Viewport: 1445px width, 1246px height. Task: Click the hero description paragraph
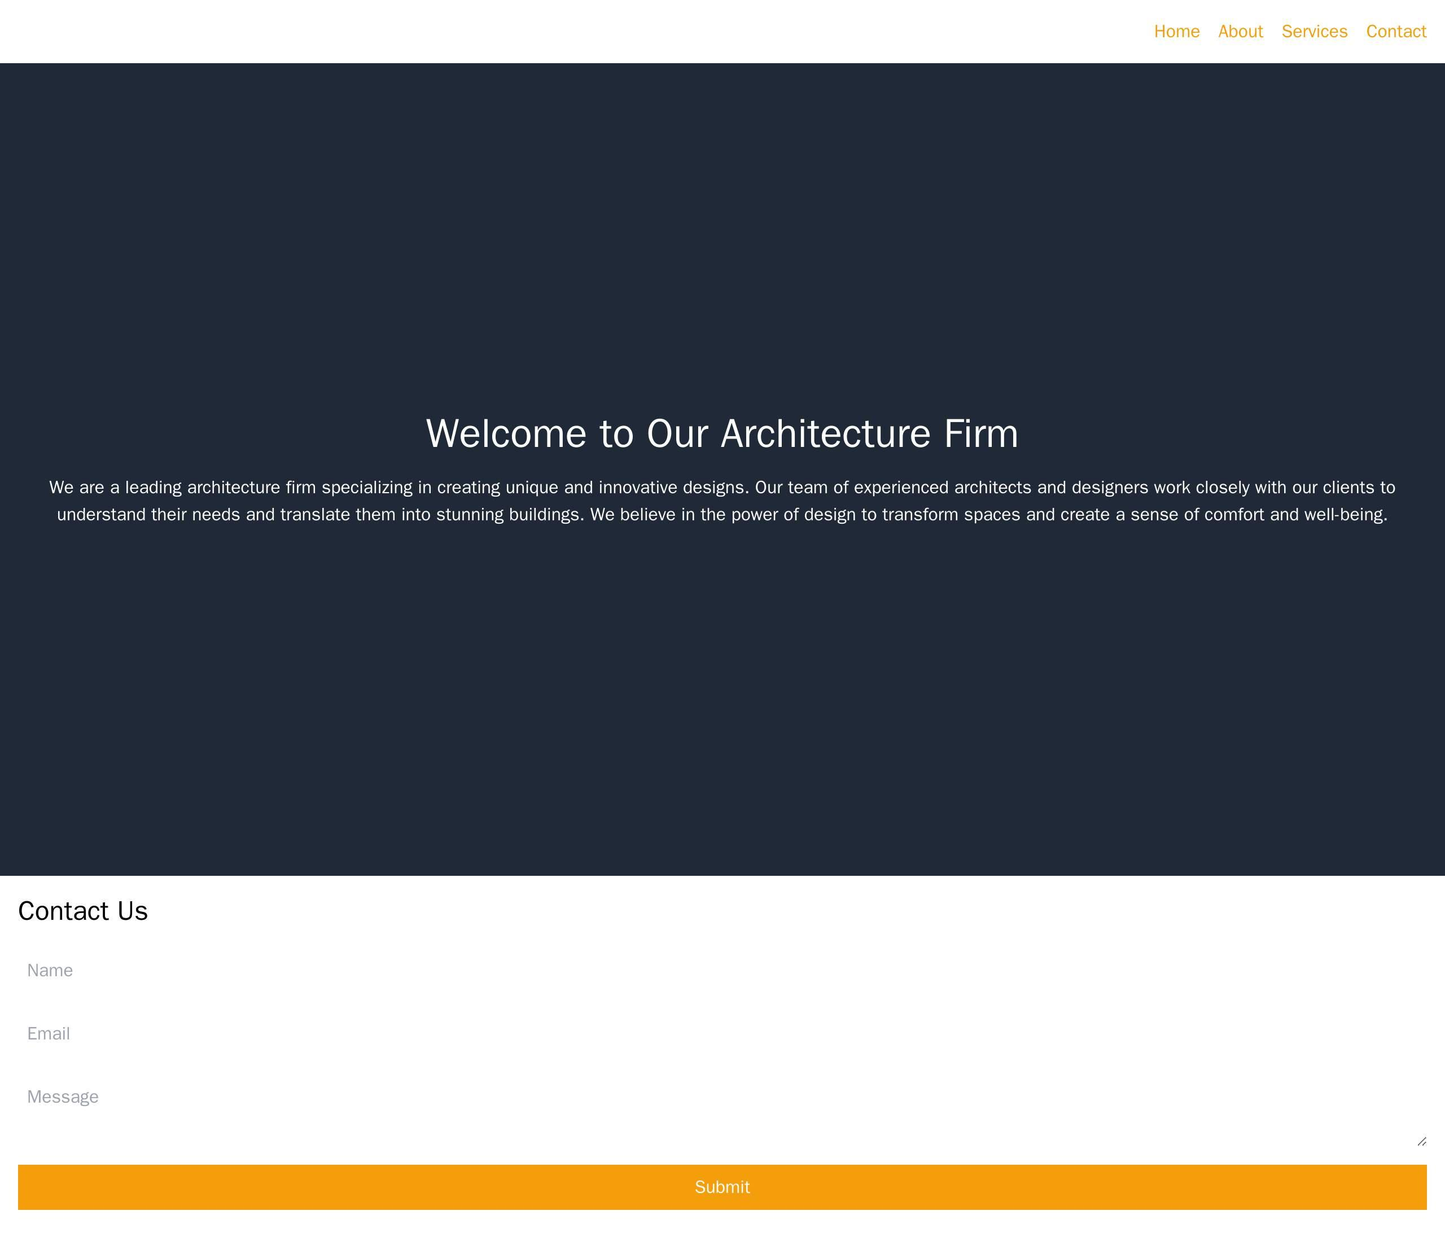pos(722,500)
